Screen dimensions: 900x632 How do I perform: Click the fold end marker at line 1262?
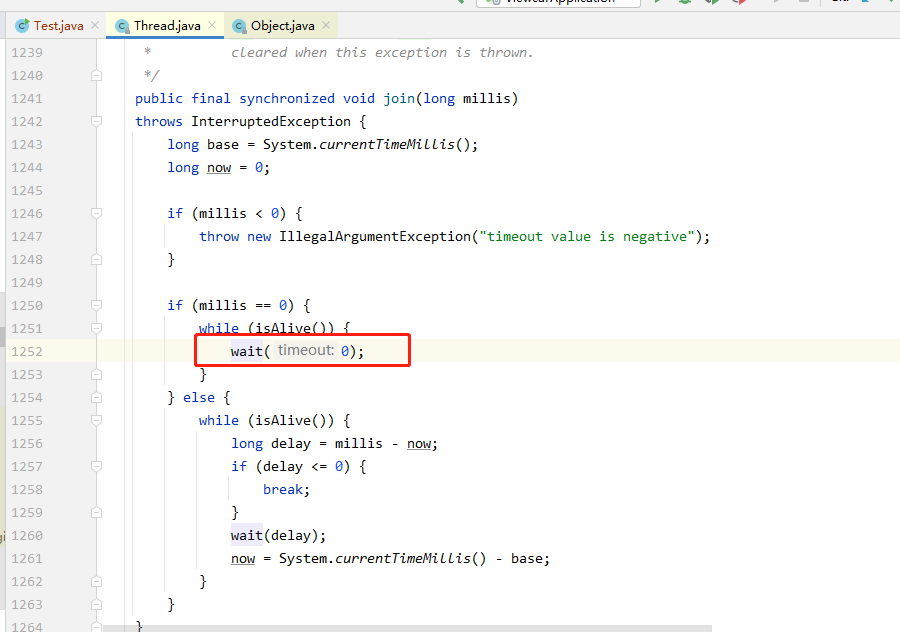tap(96, 581)
